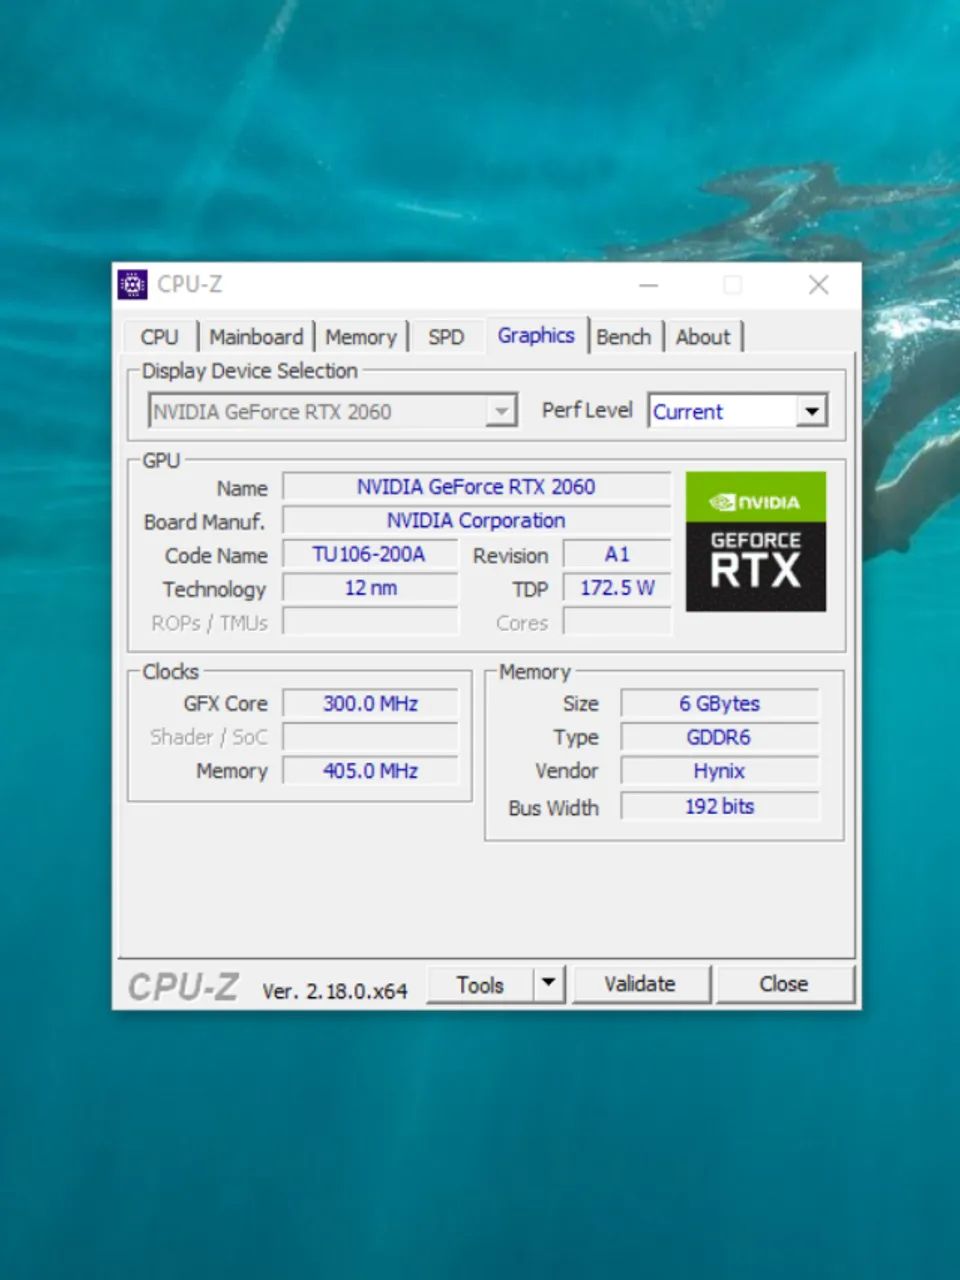Open the About tab
Image resolution: width=960 pixels, height=1280 pixels.
click(x=703, y=337)
